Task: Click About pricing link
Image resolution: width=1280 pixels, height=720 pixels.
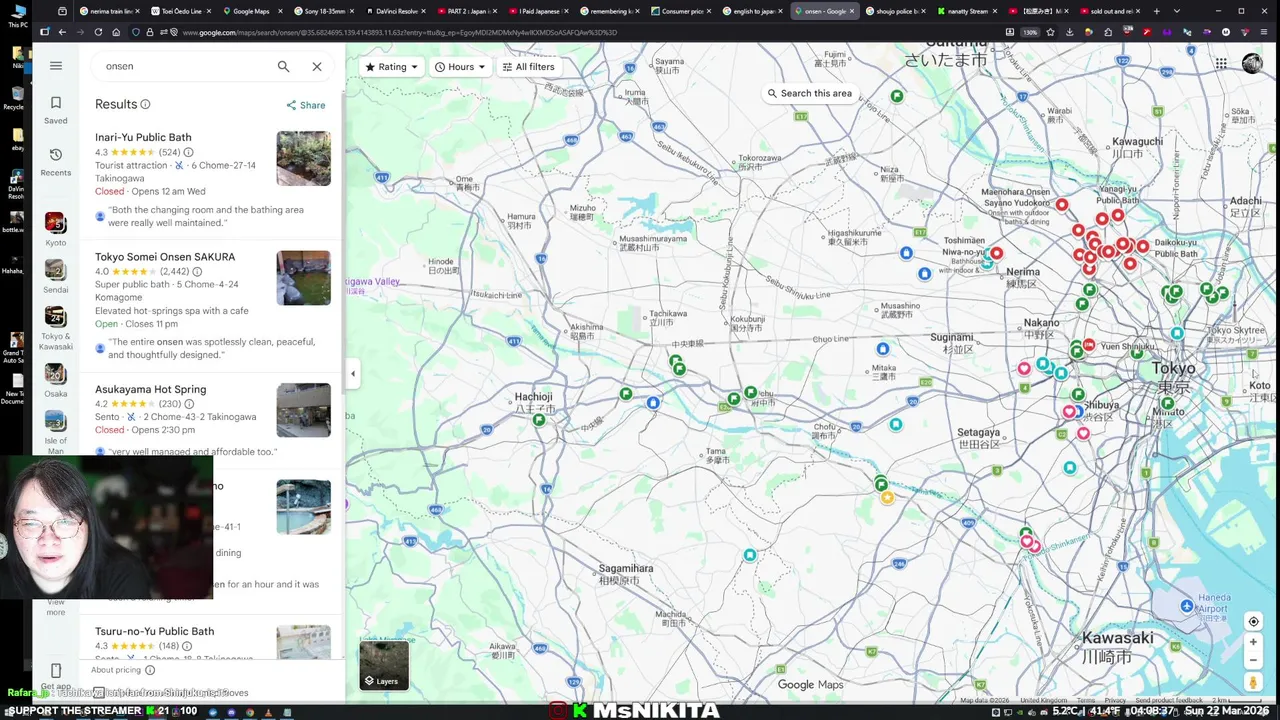Action: pos(115,670)
